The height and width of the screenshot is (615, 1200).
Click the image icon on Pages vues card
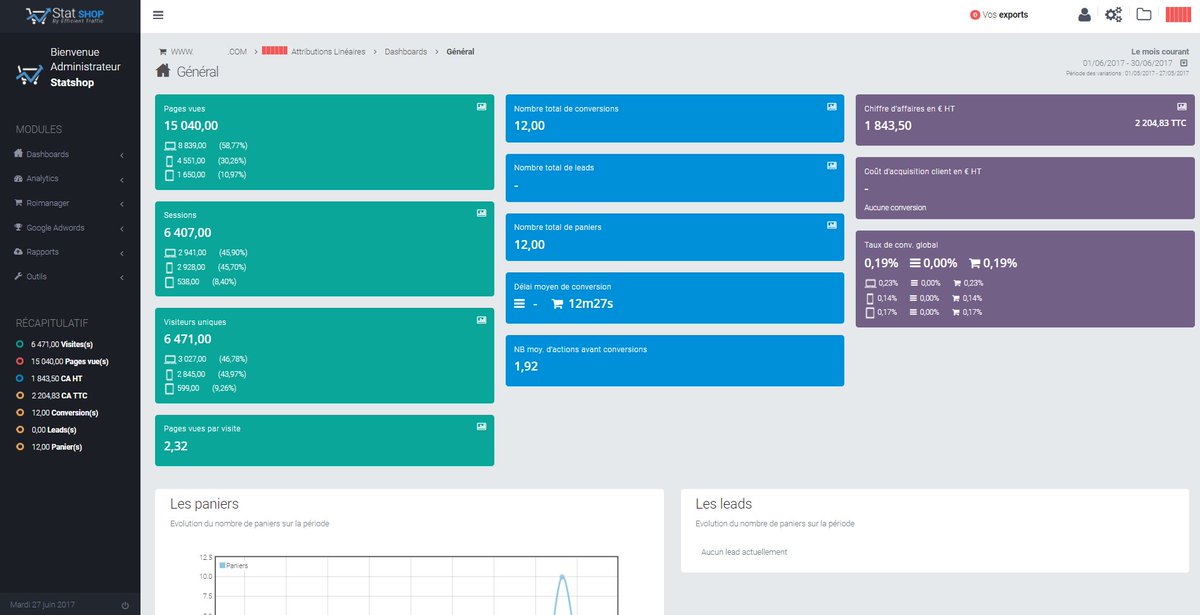click(x=482, y=106)
